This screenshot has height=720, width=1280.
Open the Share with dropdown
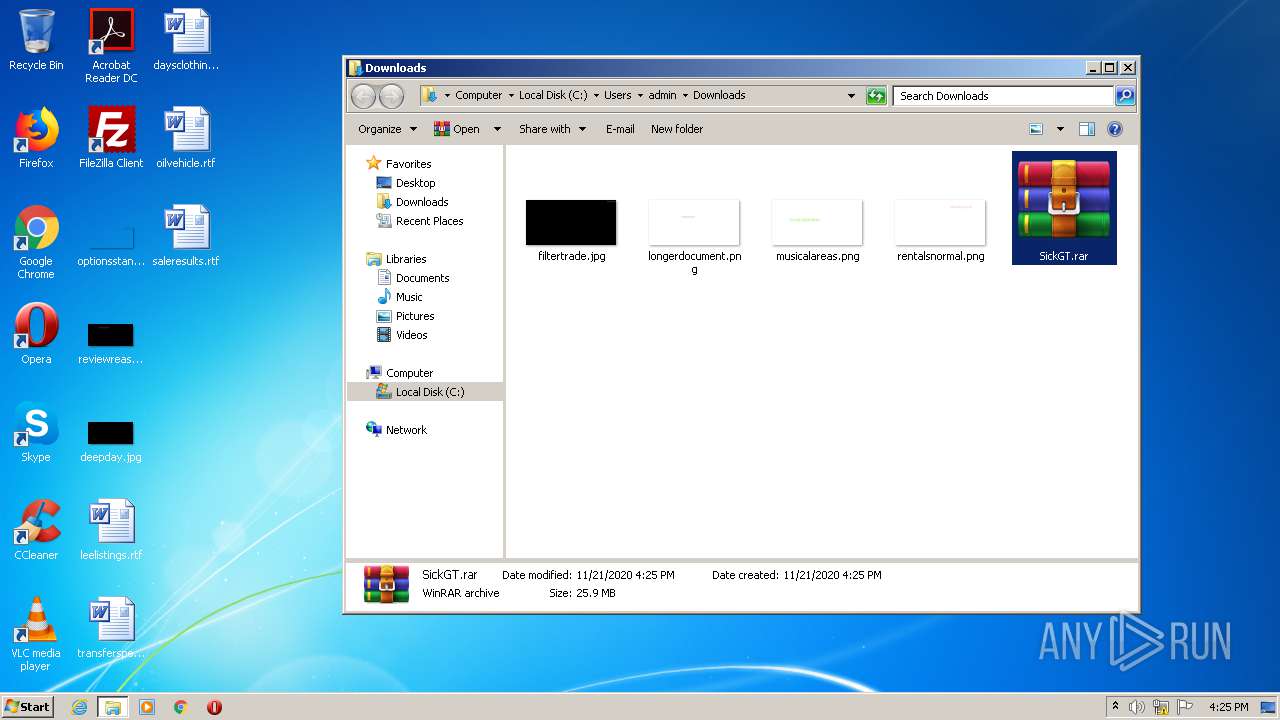coord(552,129)
